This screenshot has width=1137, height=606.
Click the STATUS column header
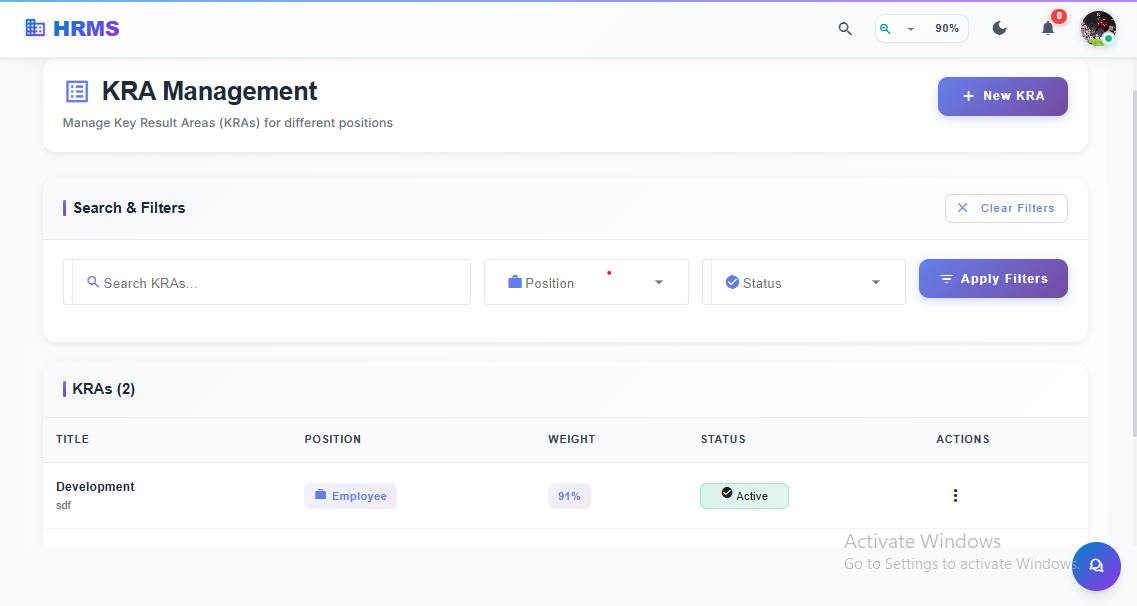tap(723, 439)
